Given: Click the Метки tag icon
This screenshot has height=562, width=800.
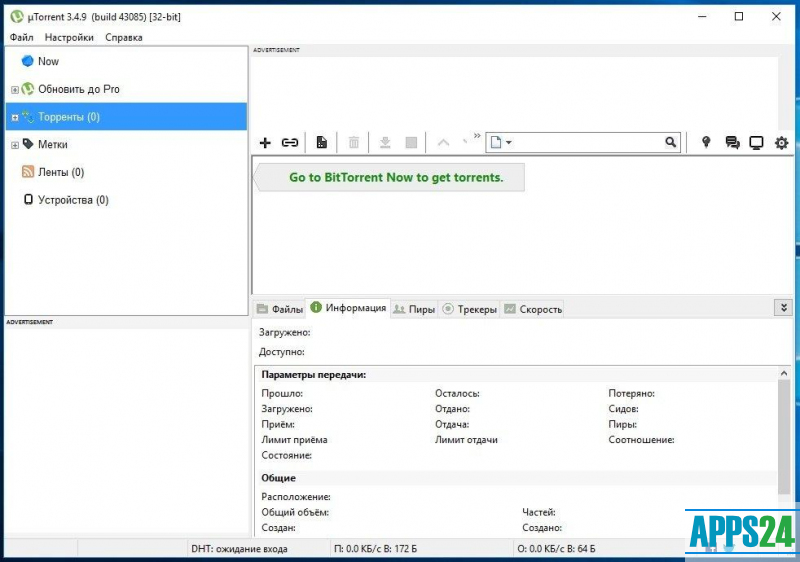Looking at the screenshot, I should (28, 144).
